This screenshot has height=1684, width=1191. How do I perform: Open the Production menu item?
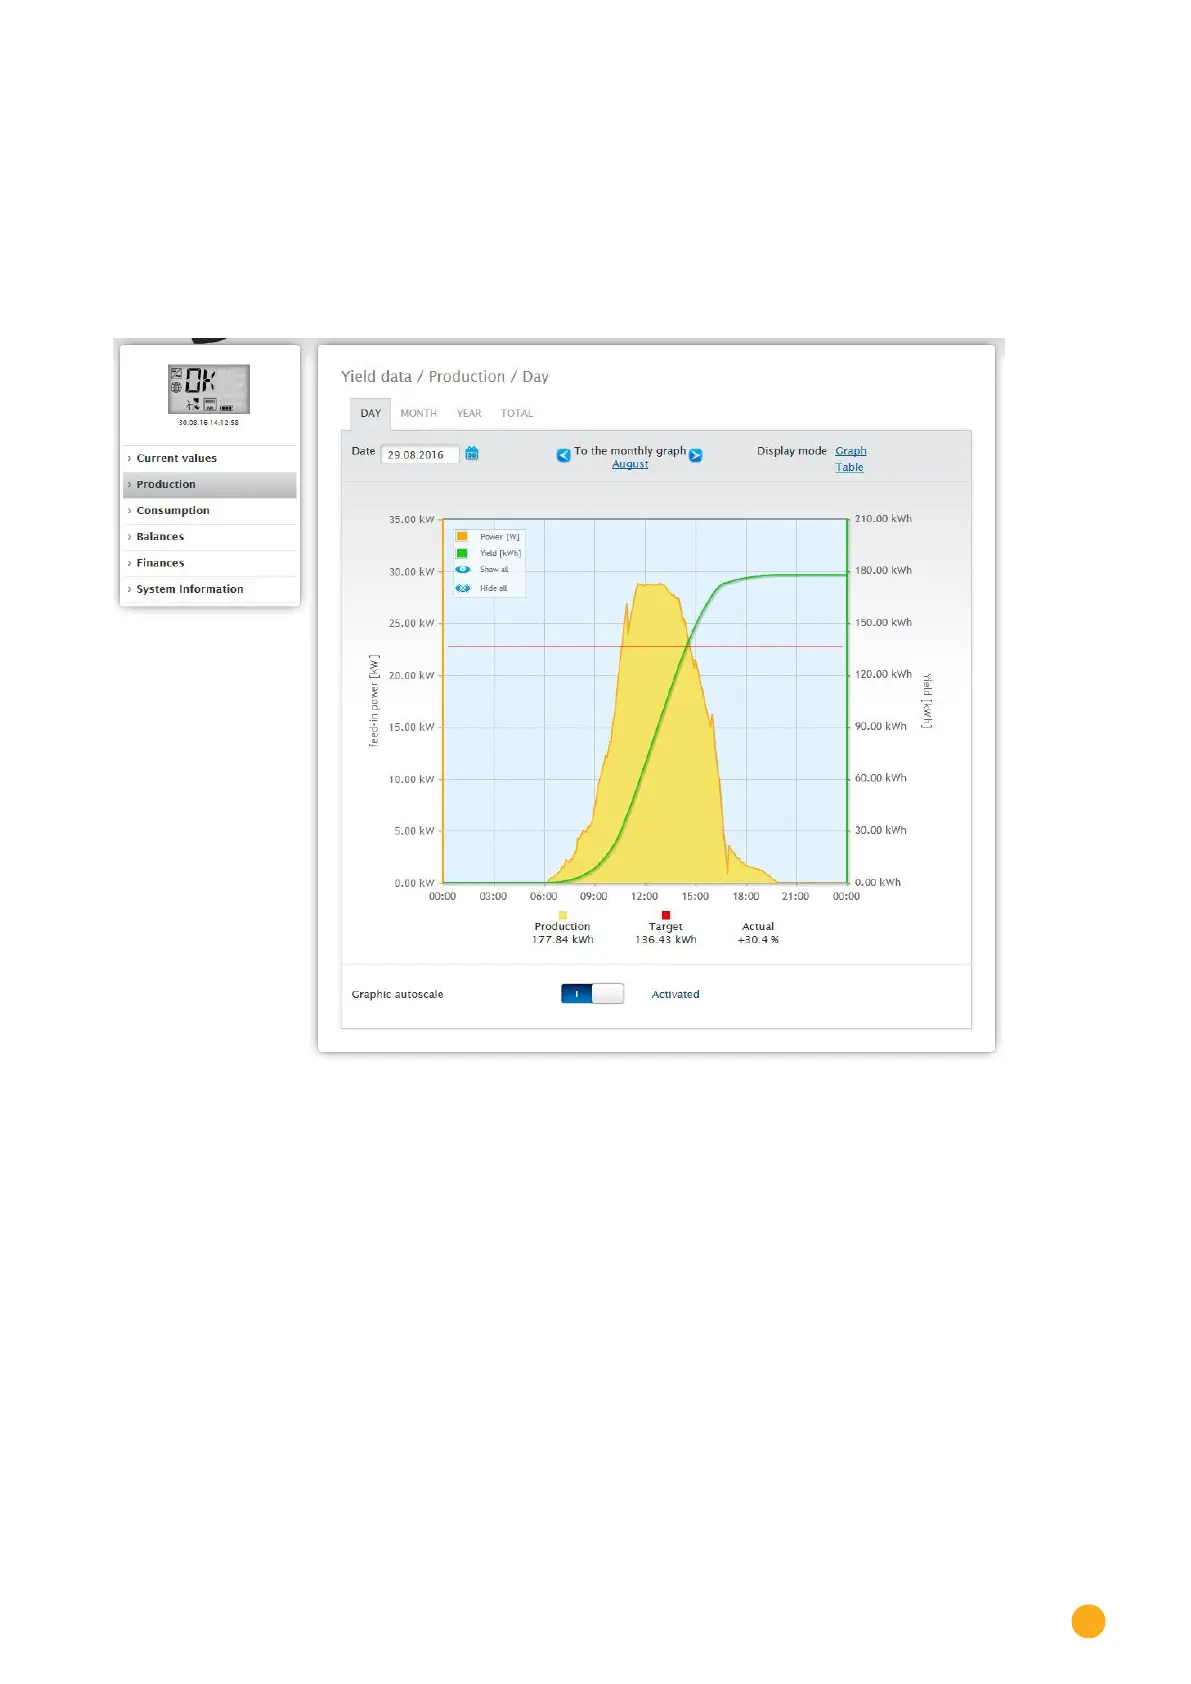pos(210,484)
